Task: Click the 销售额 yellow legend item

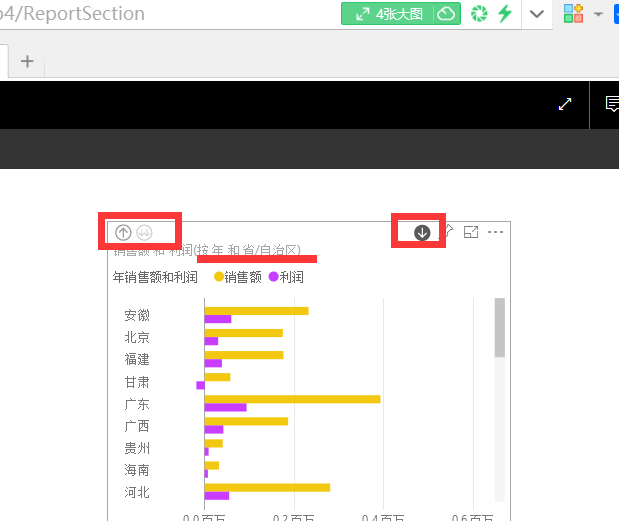Action: coord(238,277)
